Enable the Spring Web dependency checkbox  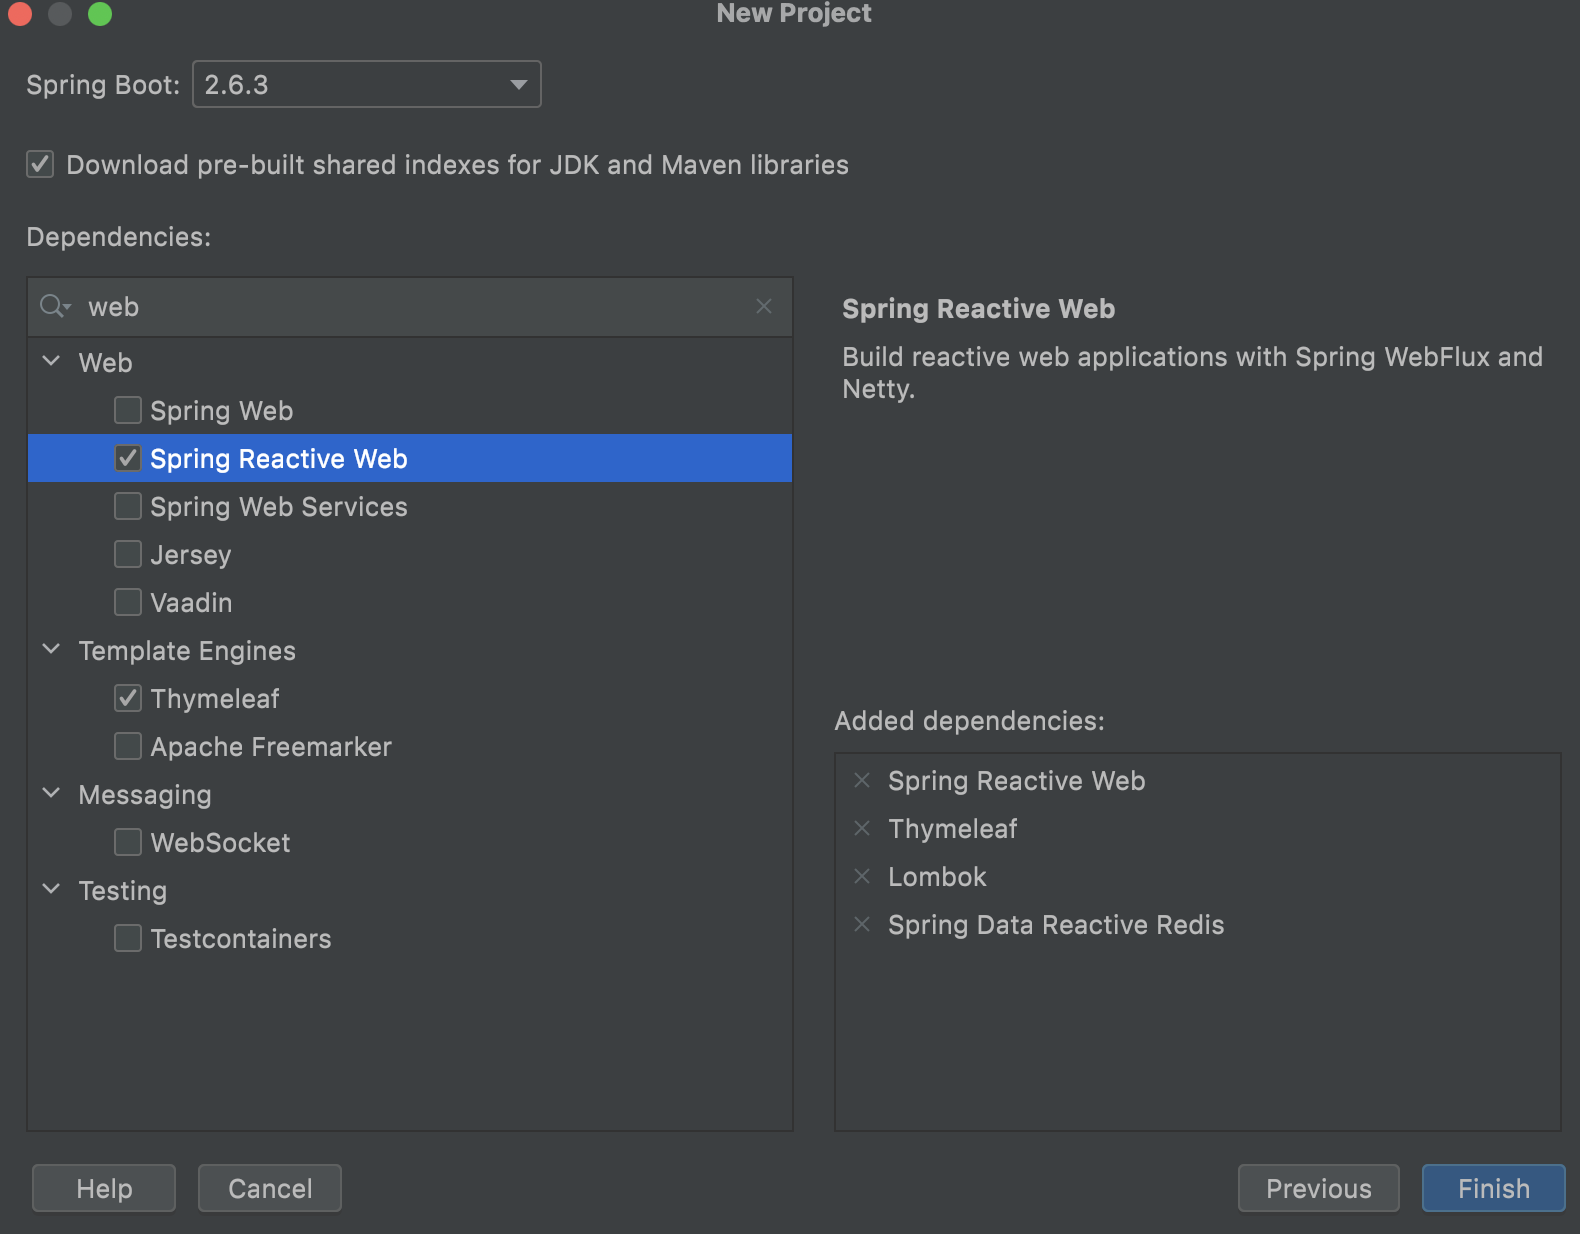pos(128,410)
